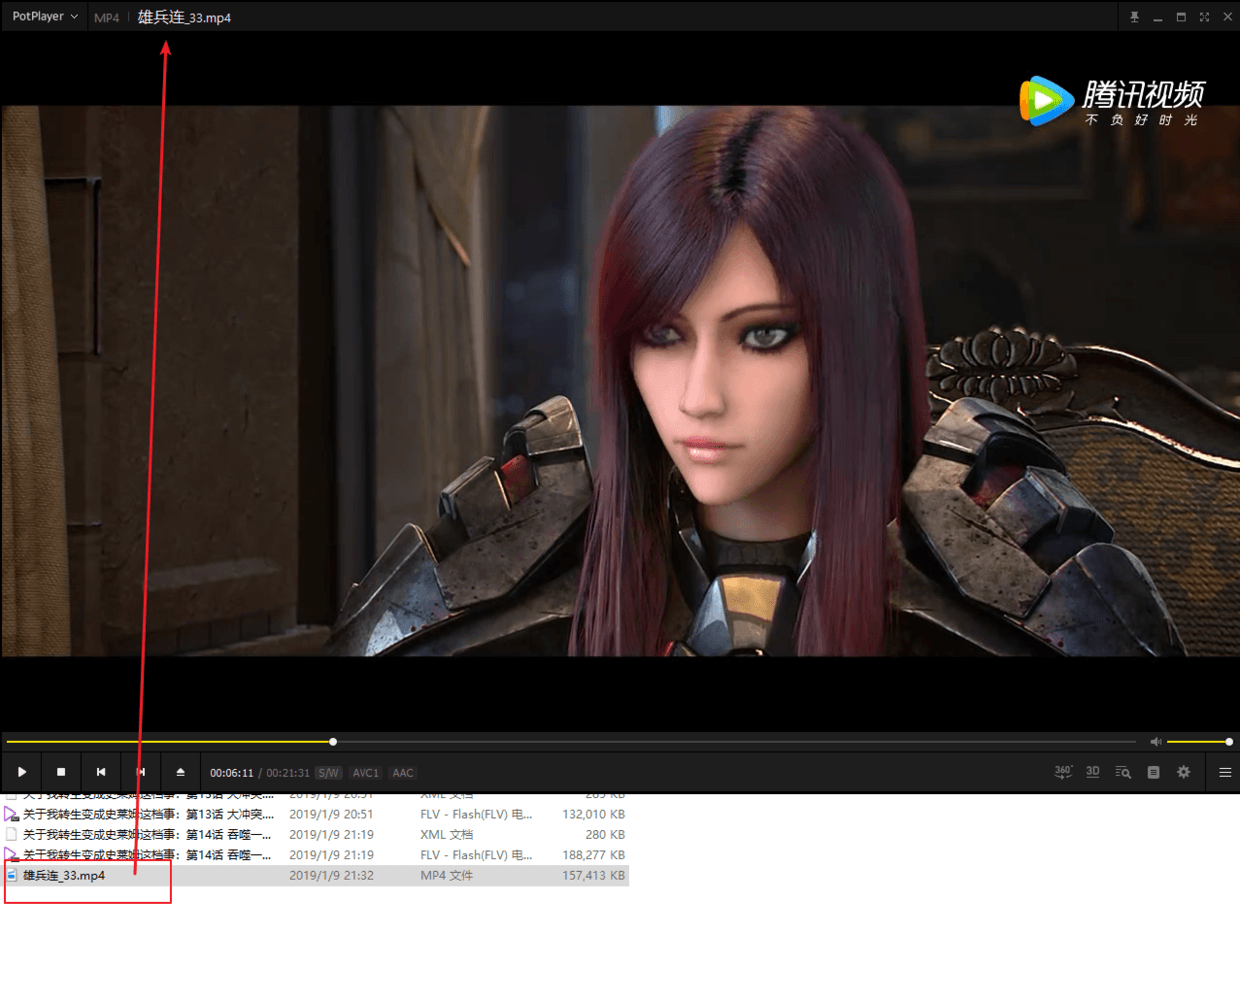The image size is (1240, 1000).
Task: Click the XML document icon of the 第14话 row
Action: (x=12, y=834)
